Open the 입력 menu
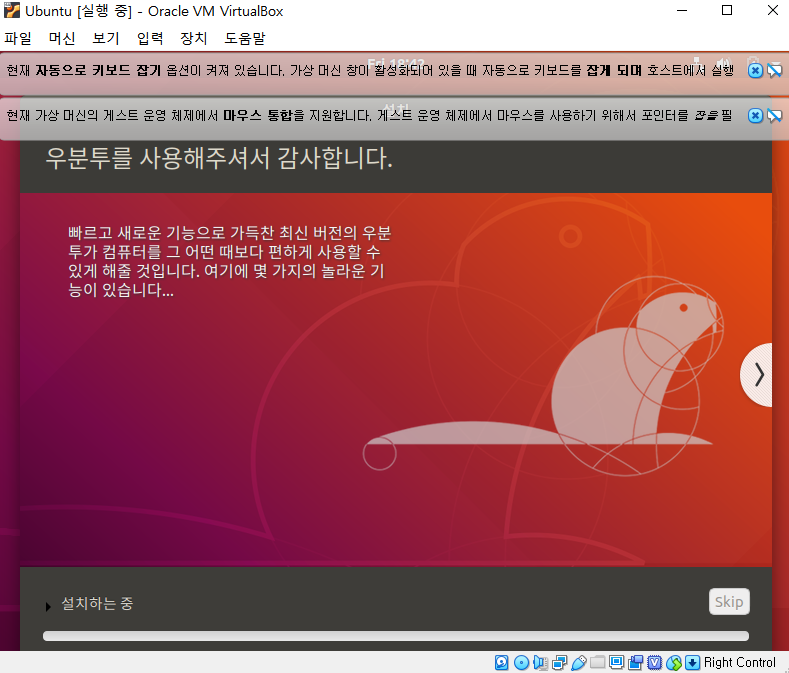Viewport: 789px width, 673px height. click(150, 38)
